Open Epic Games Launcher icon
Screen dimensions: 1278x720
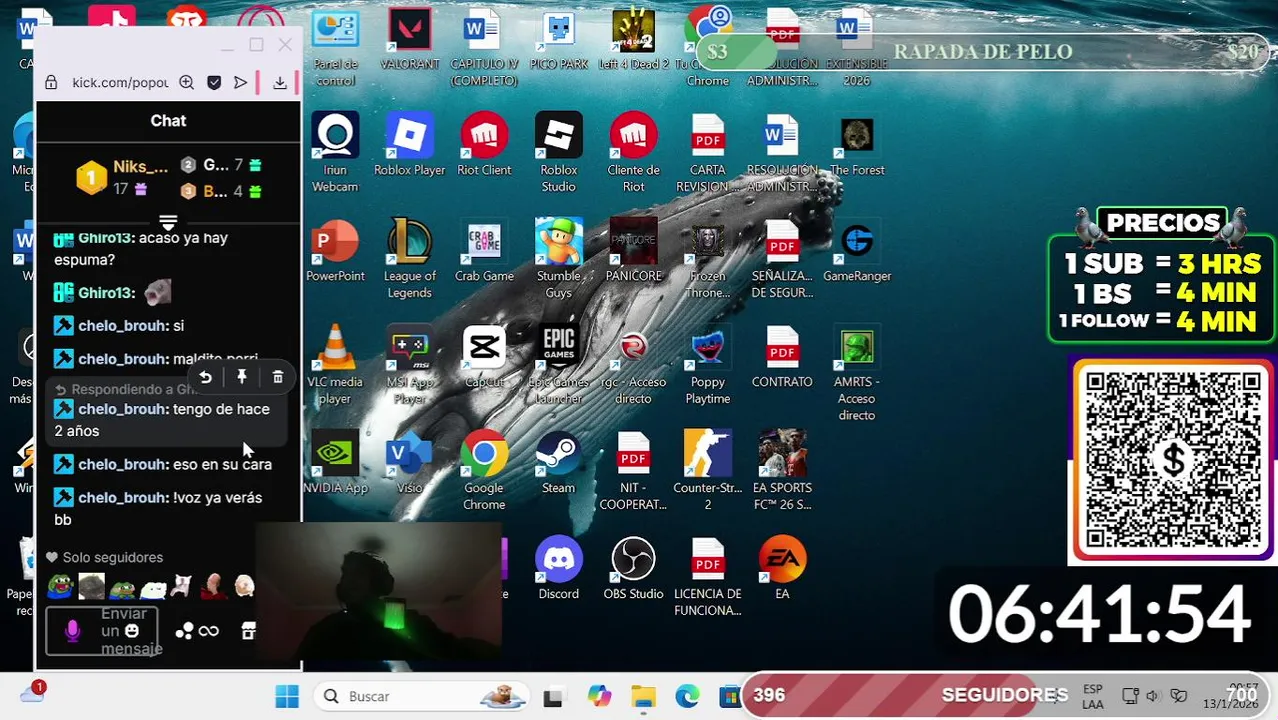coord(558,365)
